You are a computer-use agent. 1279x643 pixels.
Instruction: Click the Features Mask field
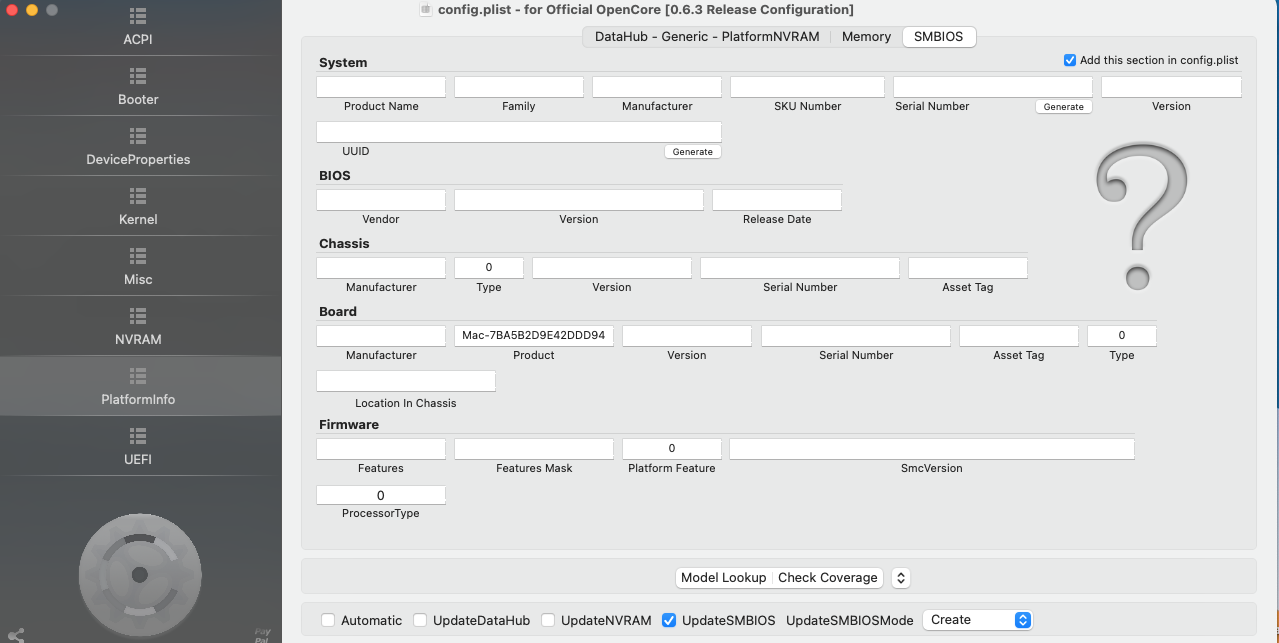tap(534, 449)
